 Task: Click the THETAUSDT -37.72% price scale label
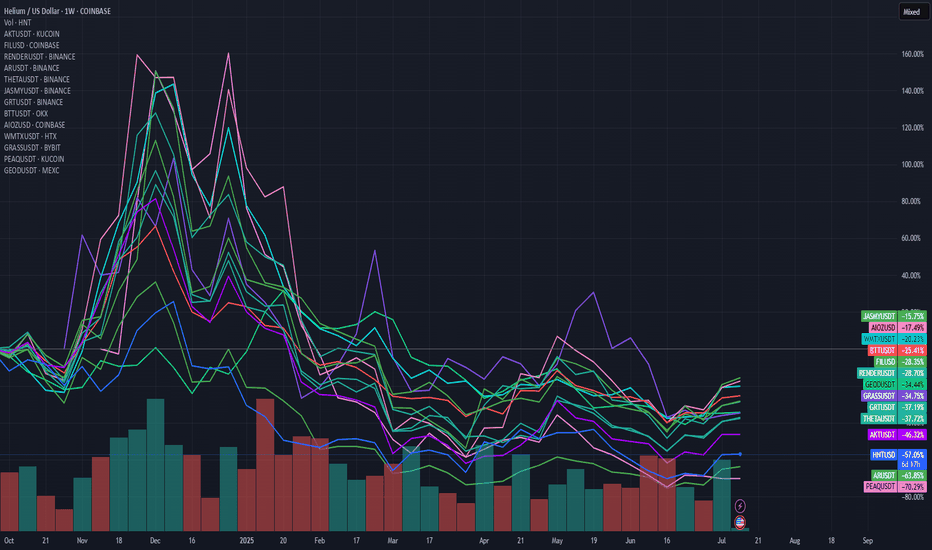(x=893, y=419)
